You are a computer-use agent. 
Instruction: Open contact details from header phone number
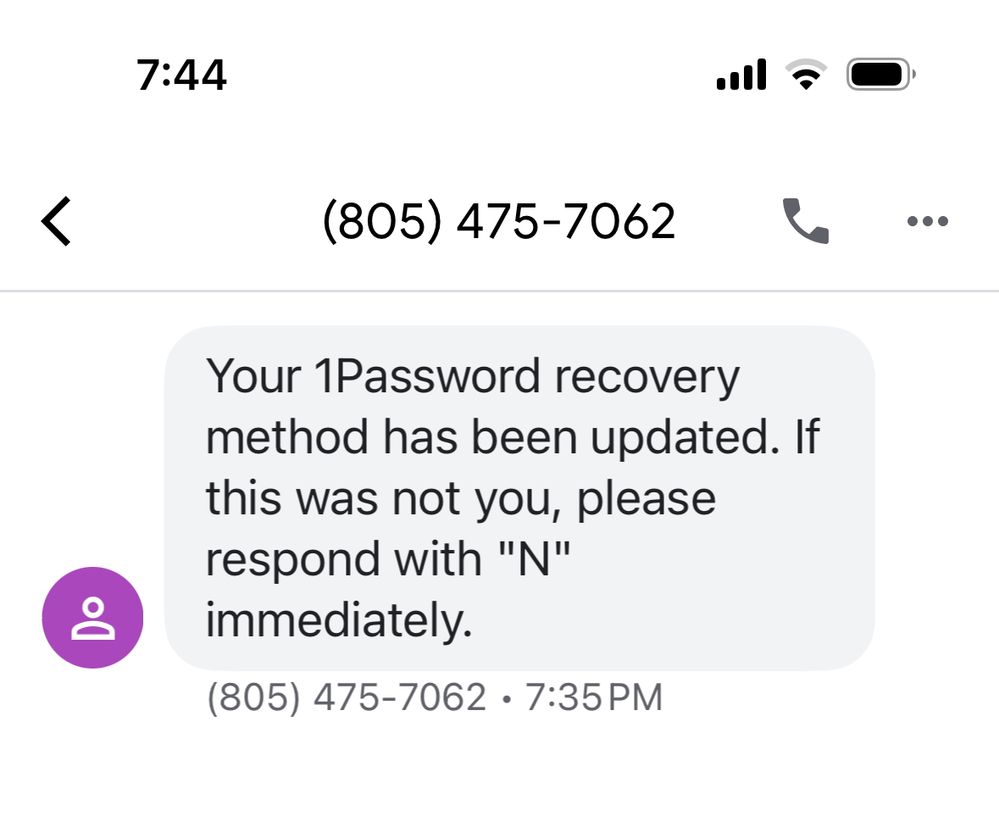tap(498, 221)
